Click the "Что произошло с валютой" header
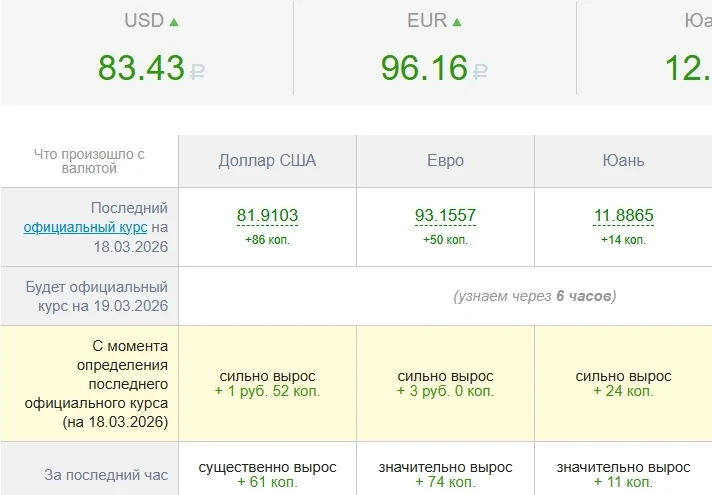The image size is (712, 495). 89,161
